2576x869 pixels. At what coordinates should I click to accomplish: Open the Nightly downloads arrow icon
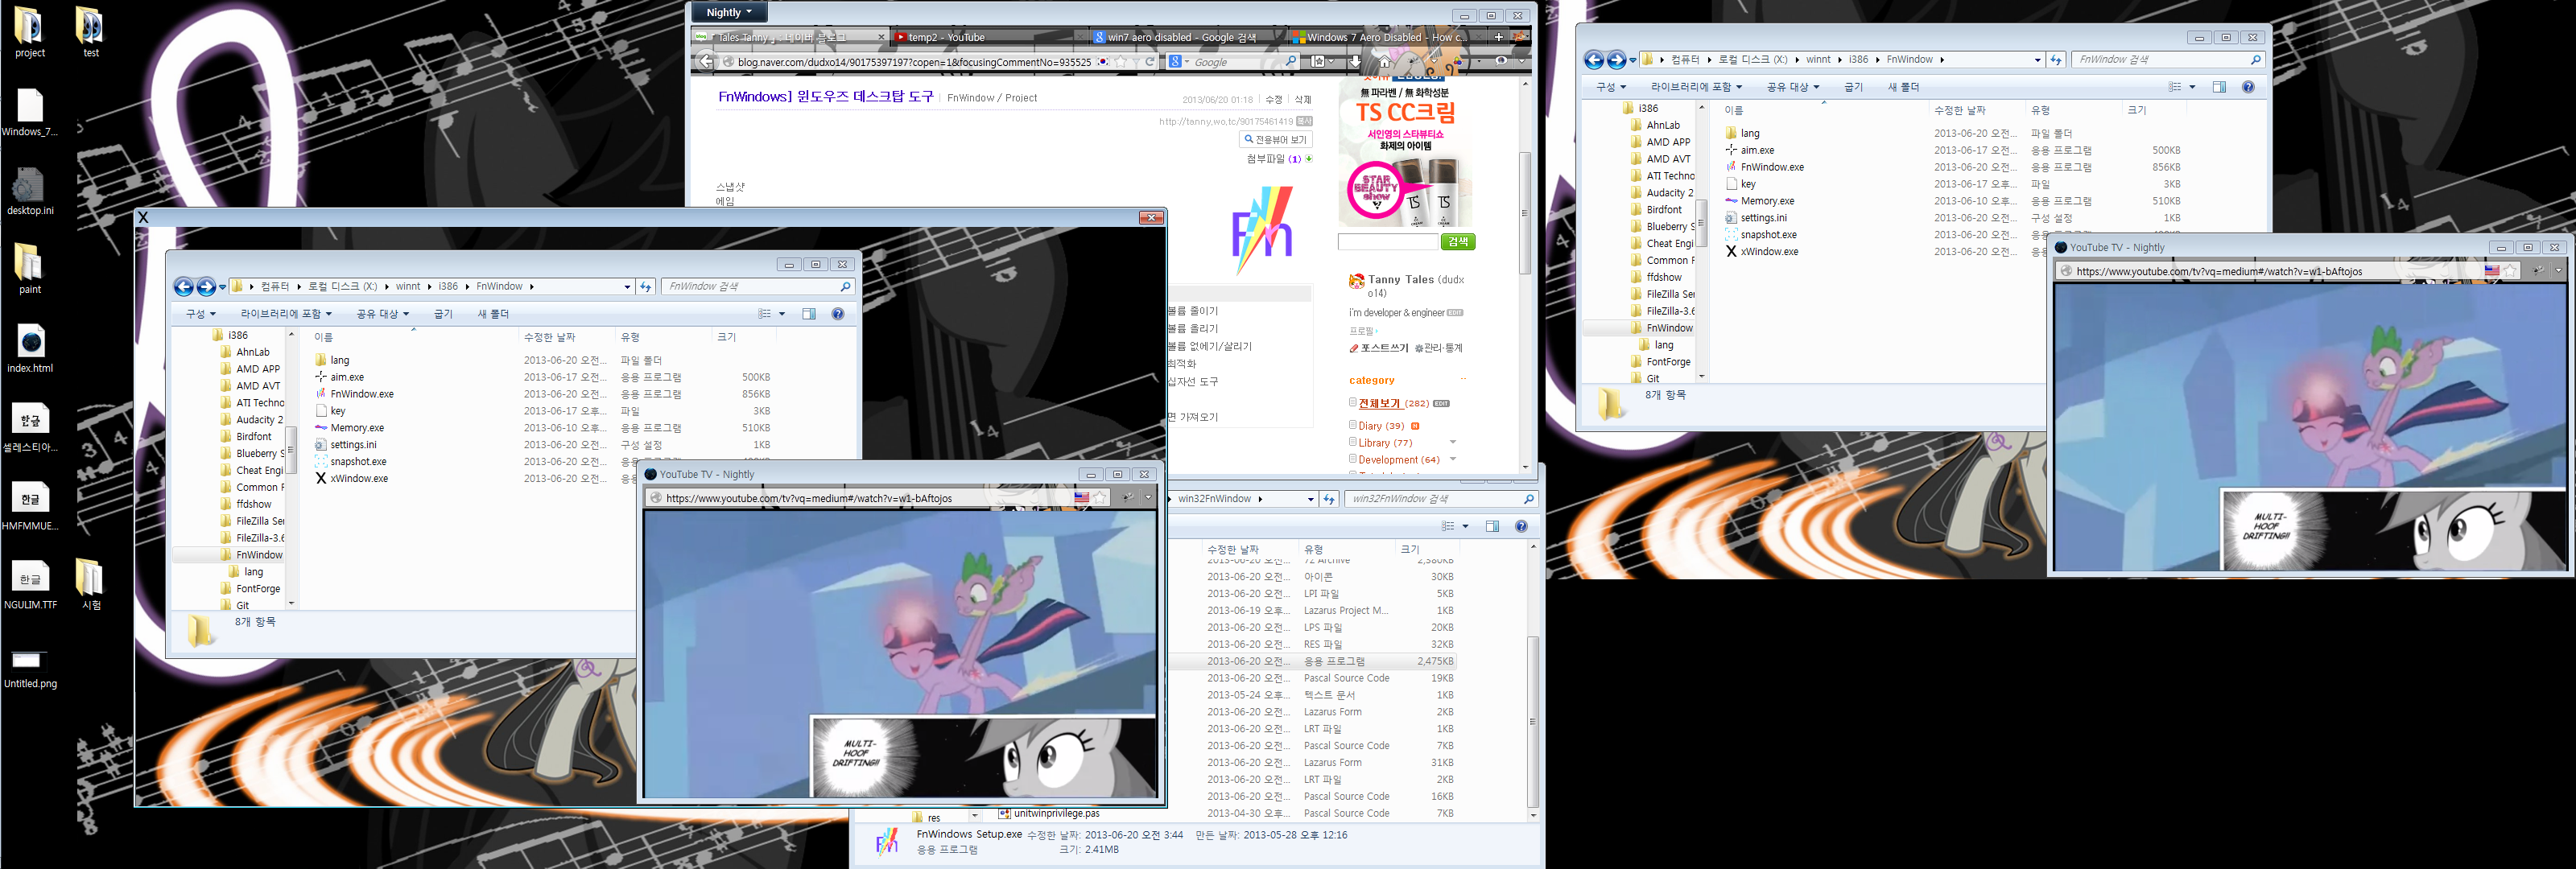[1354, 62]
